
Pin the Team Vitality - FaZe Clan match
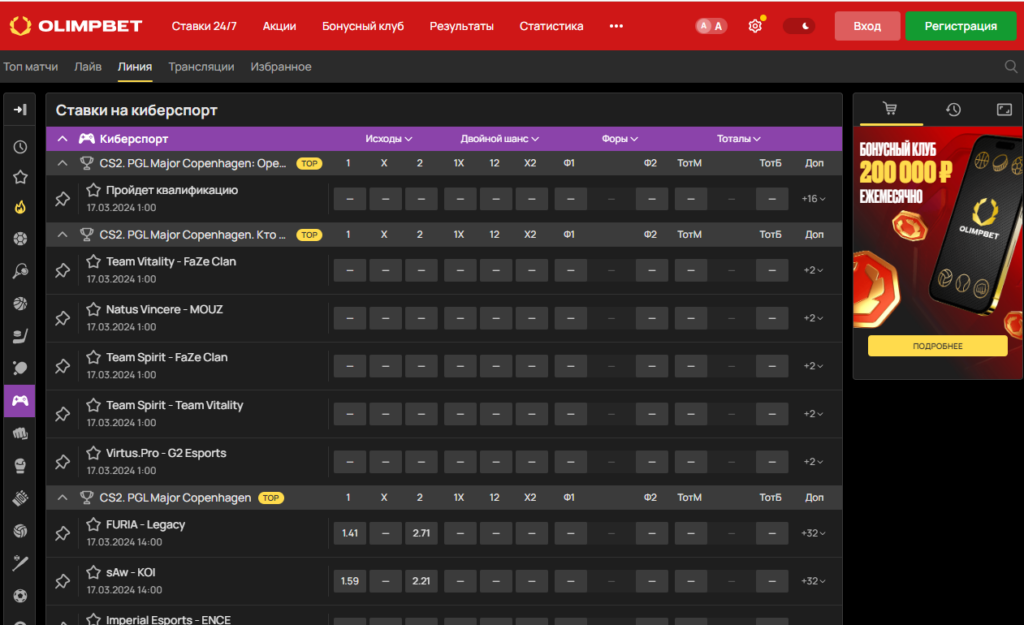(62, 270)
